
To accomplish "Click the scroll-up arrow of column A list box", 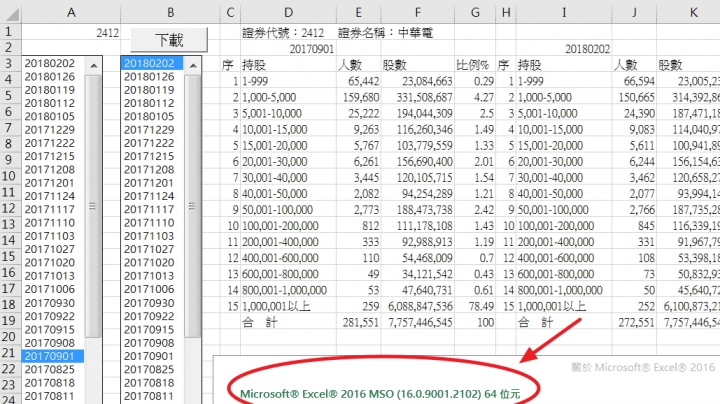I will tap(94, 66).
